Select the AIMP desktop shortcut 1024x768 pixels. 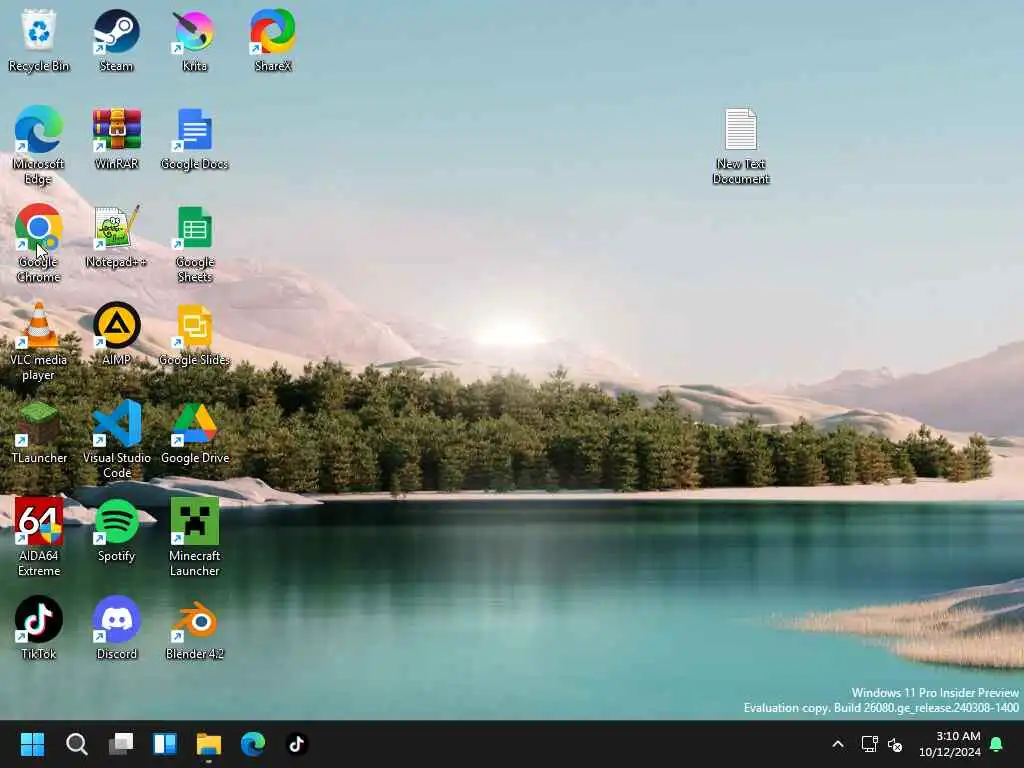point(116,334)
